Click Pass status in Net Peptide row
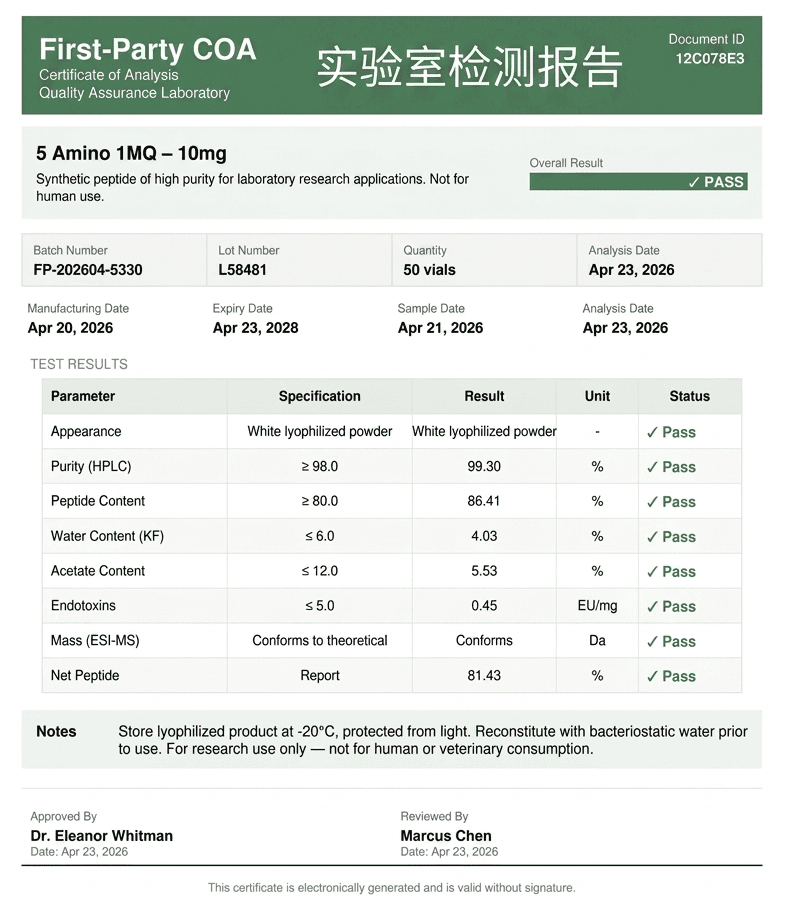The width and height of the screenshot is (796, 911). 671,676
